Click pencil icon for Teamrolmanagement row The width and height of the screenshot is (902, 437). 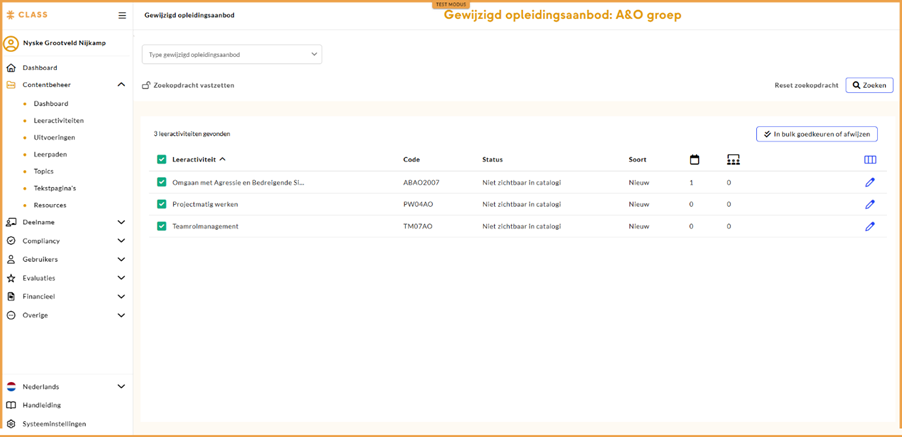pos(869,227)
